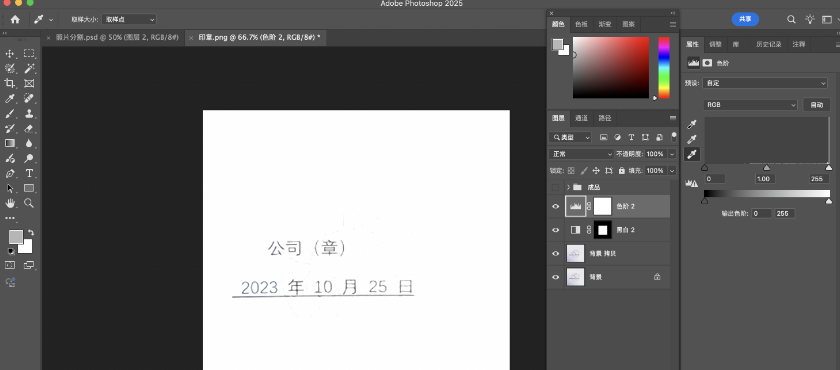Select the Path Selection tool

pyautogui.click(x=10, y=188)
